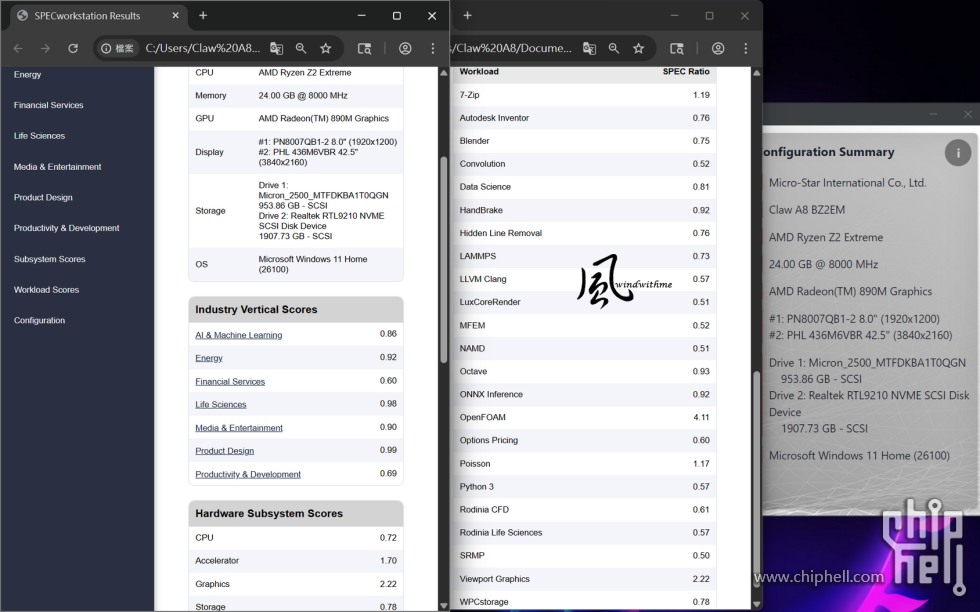
Task: Open three-dot menu in left browser window
Action: [433, 48]
